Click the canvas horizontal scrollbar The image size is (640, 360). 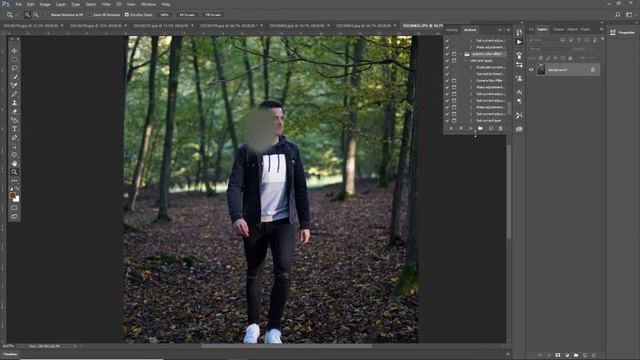(x=287, y=346)
